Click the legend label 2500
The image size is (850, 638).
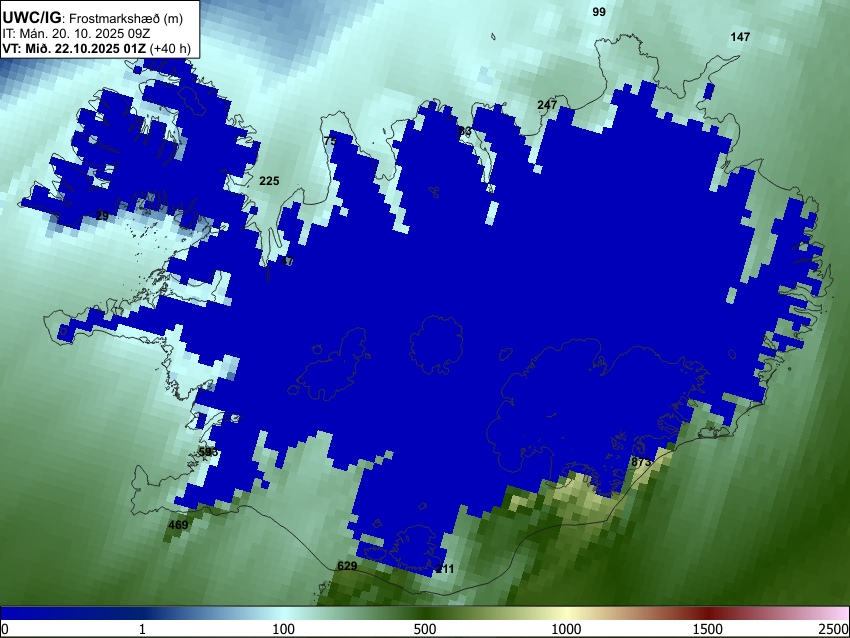point(834,629)
